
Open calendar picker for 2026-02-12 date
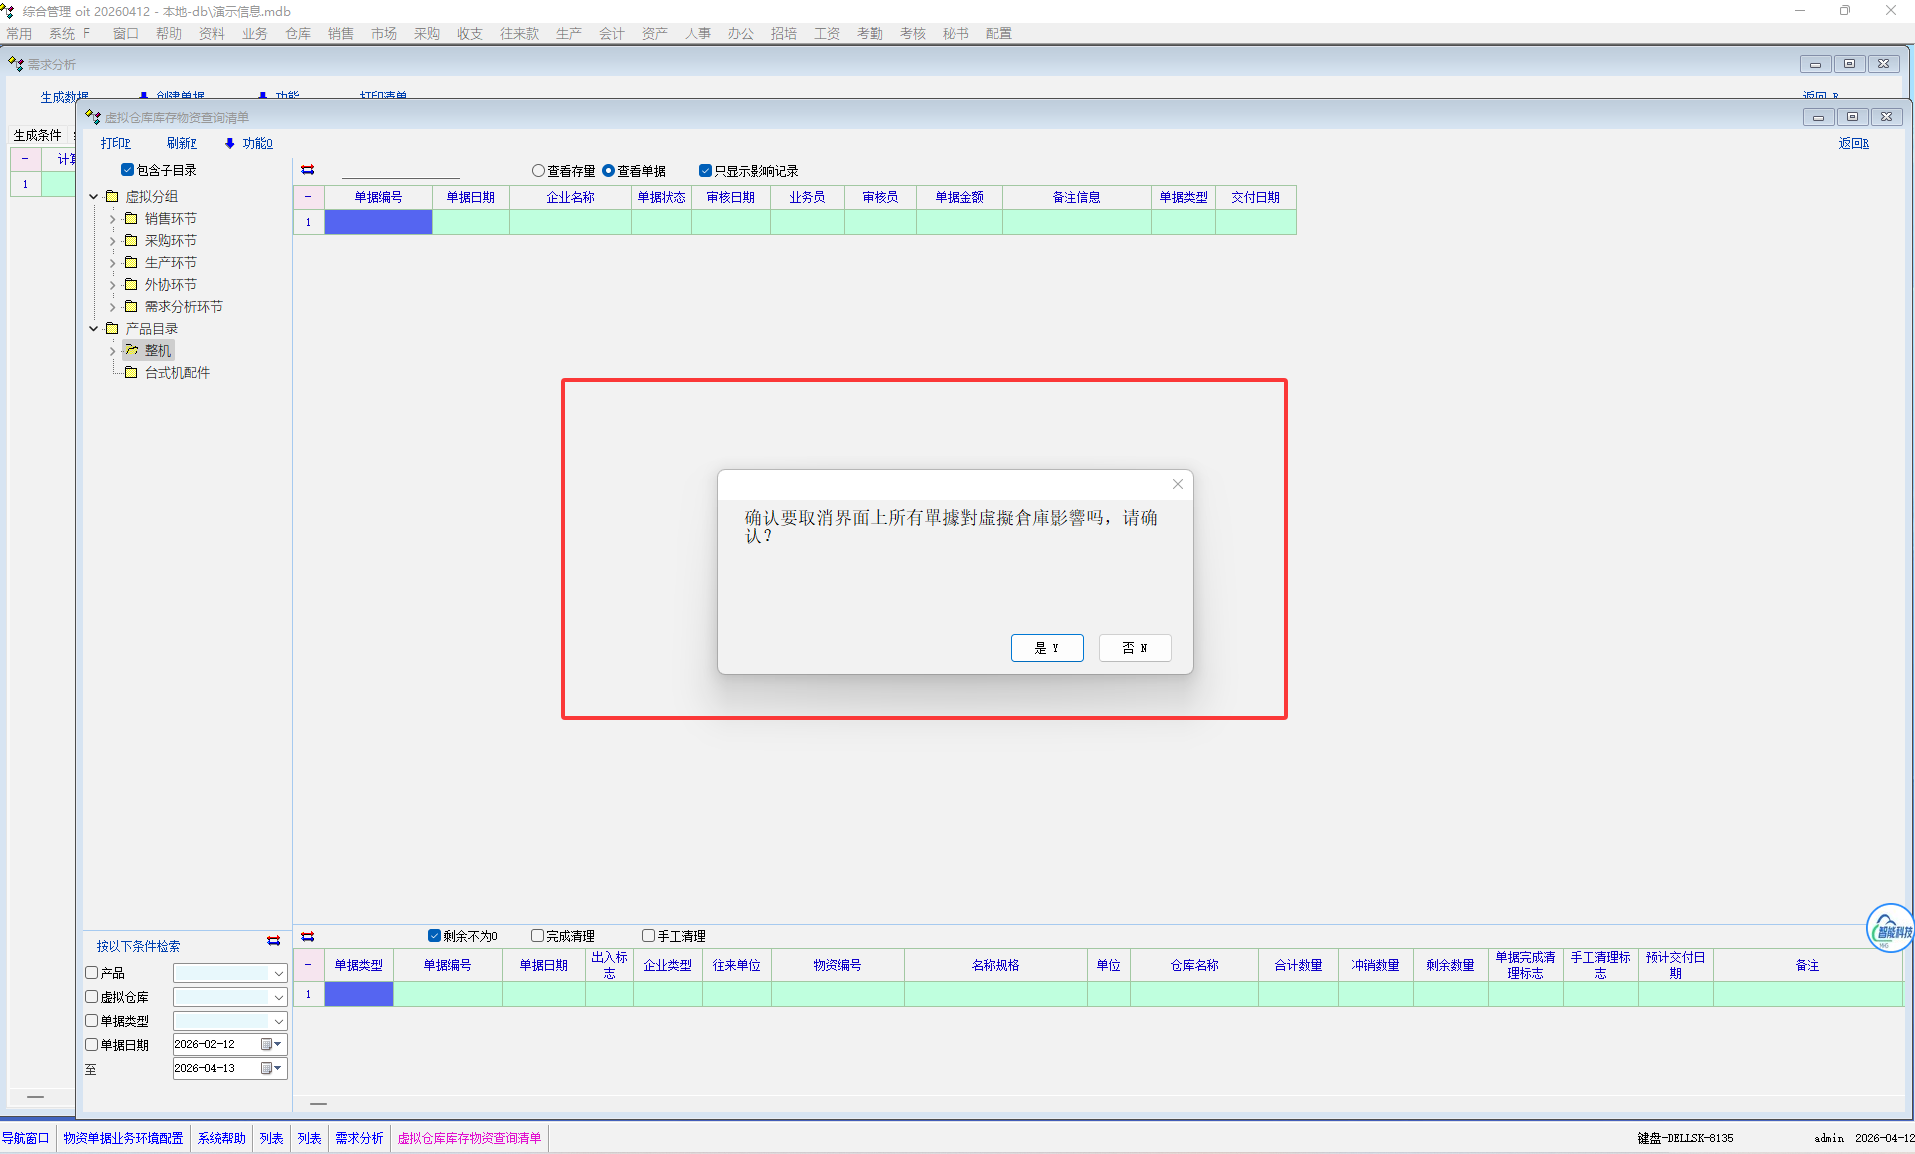tap(267, 1044)
